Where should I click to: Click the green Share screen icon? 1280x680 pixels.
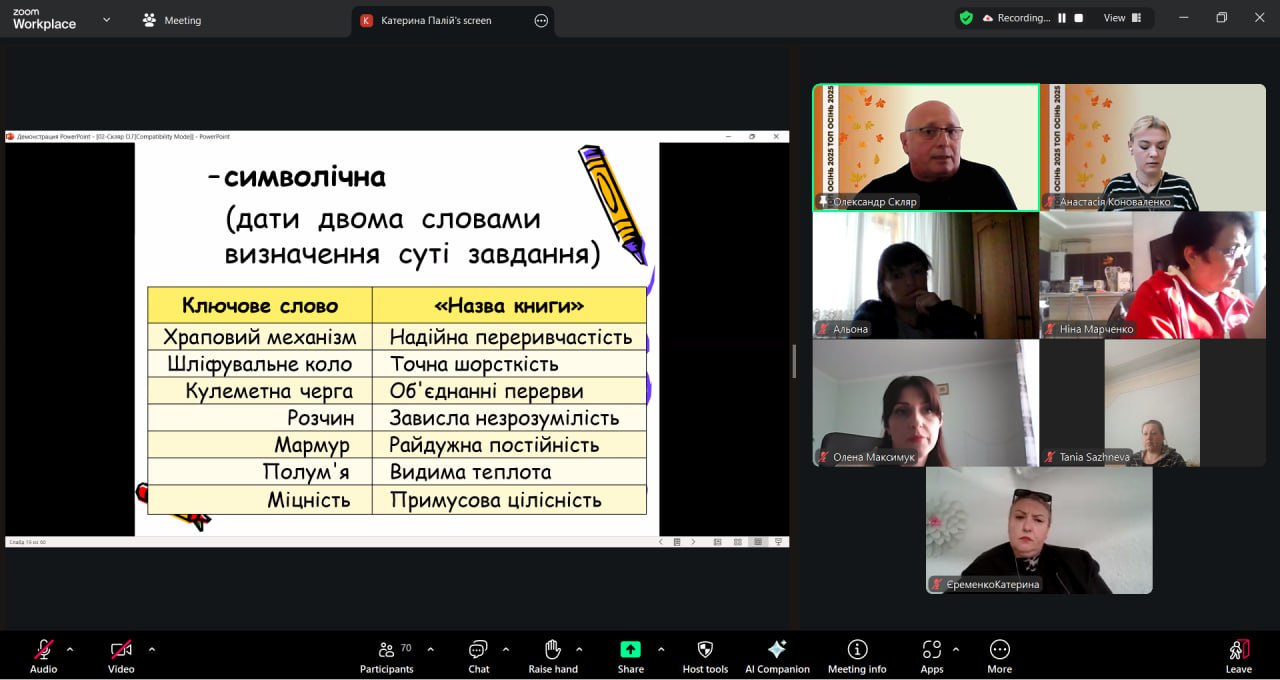point(630,649)
